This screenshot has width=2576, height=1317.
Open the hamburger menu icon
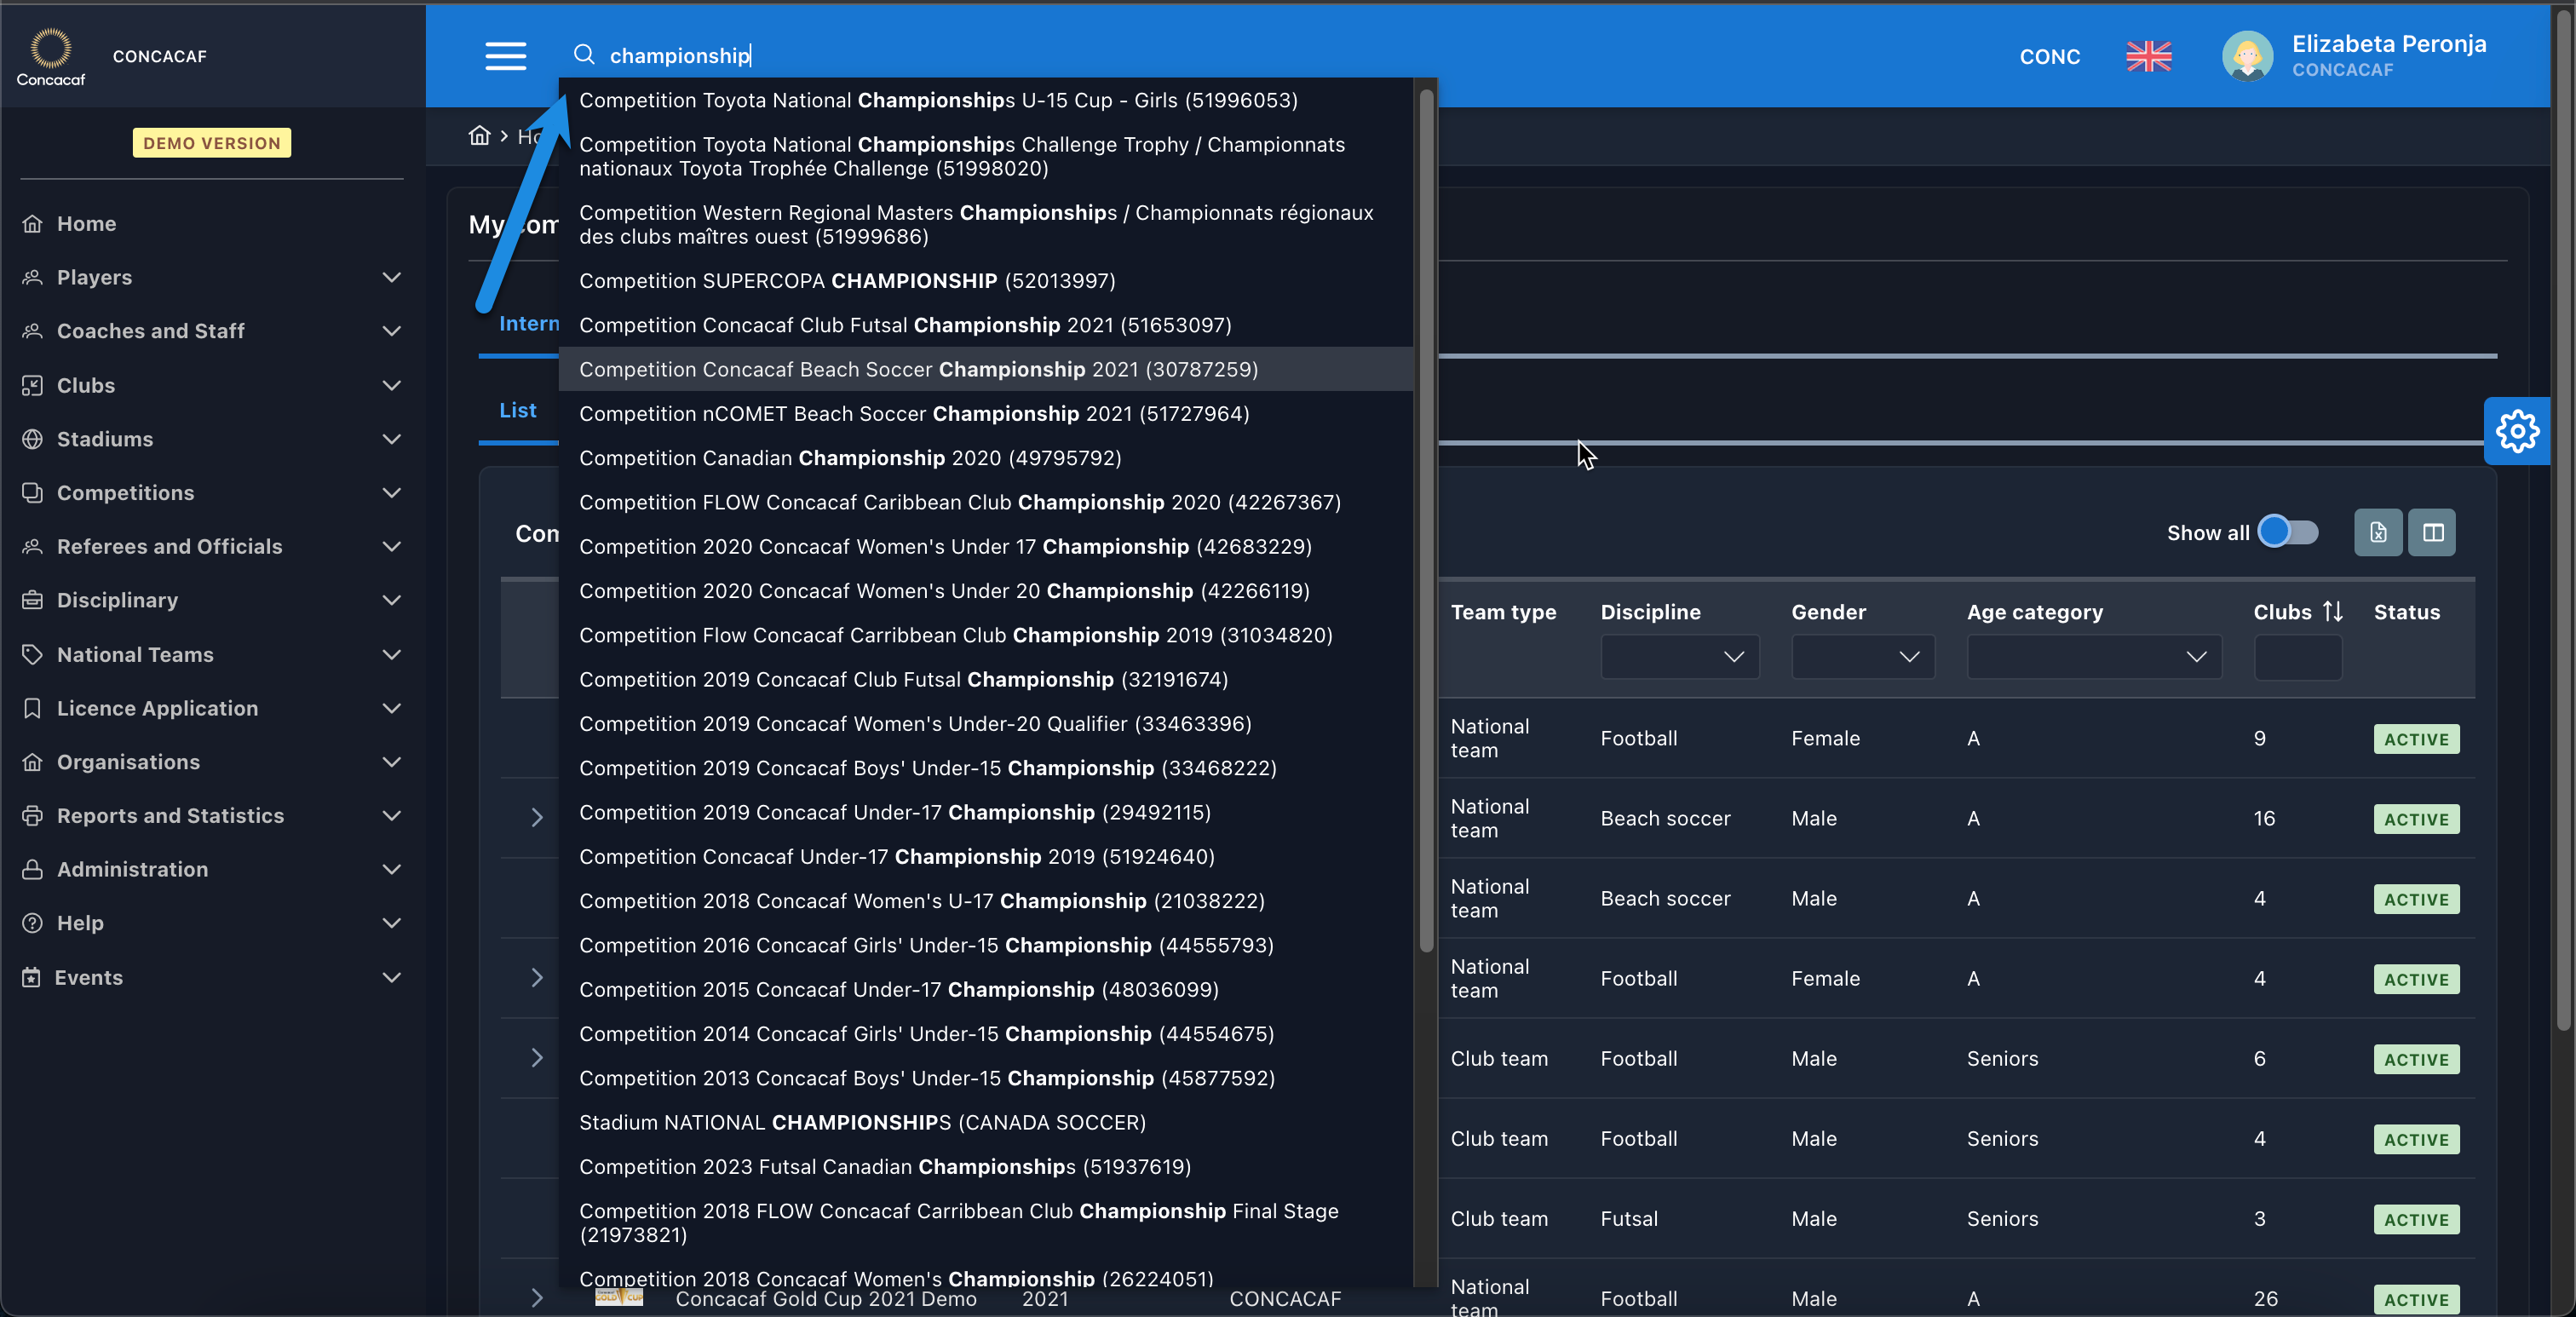click(505, 56)
